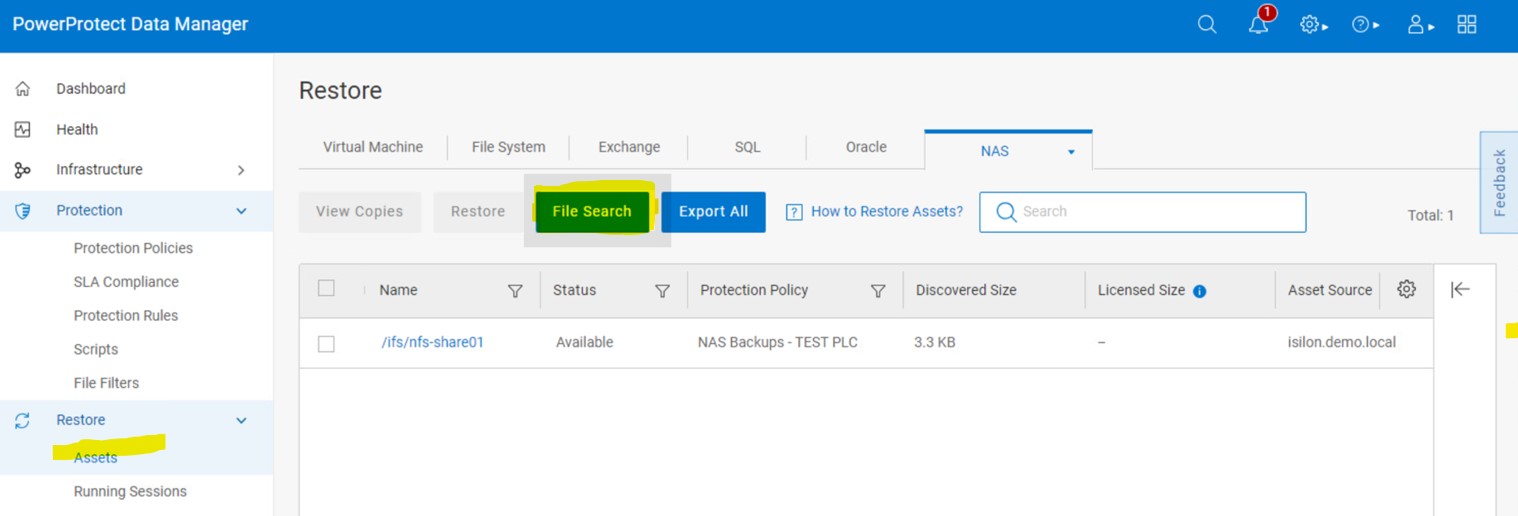Screen dimensions: 1518x516
Task: Click the NAS Backups - TEST PLC cell
Action: click(x=778, y=342)
